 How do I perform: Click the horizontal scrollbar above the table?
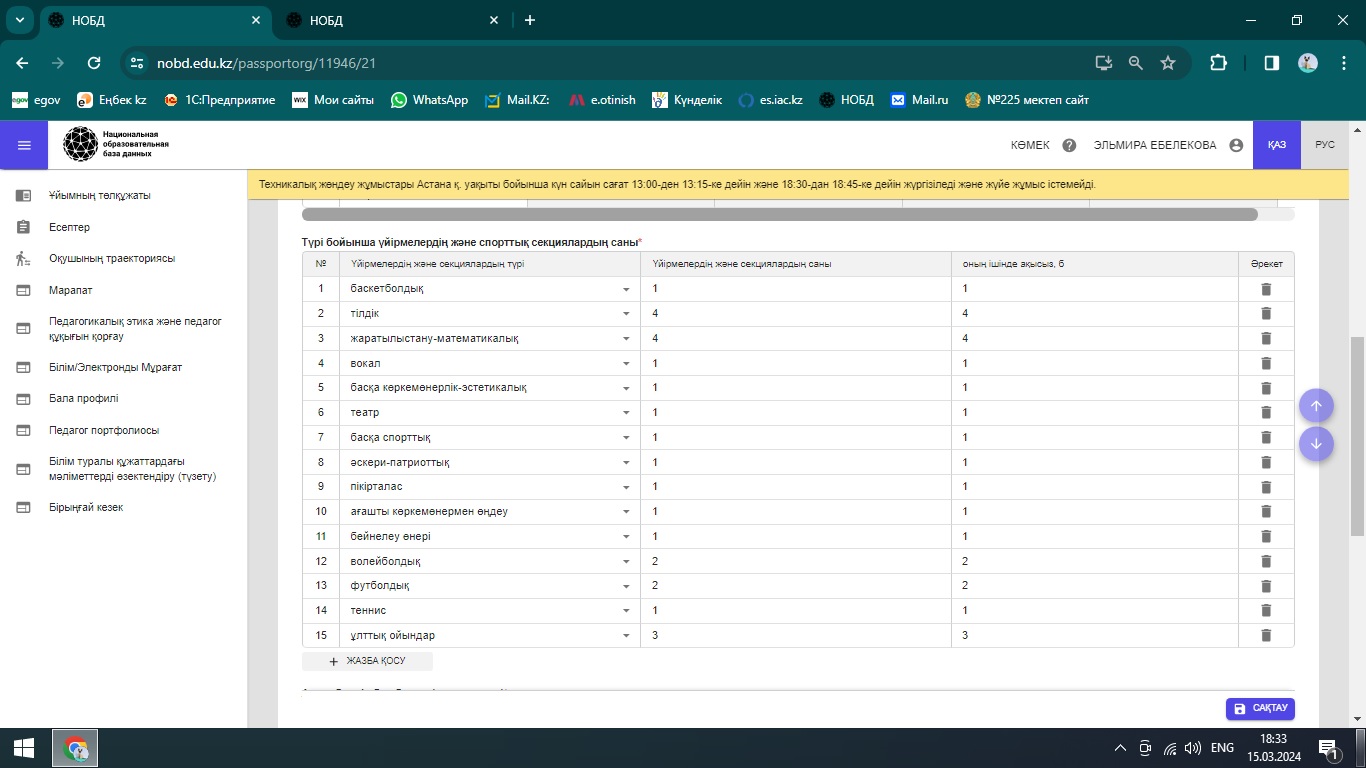coord(779,214)
